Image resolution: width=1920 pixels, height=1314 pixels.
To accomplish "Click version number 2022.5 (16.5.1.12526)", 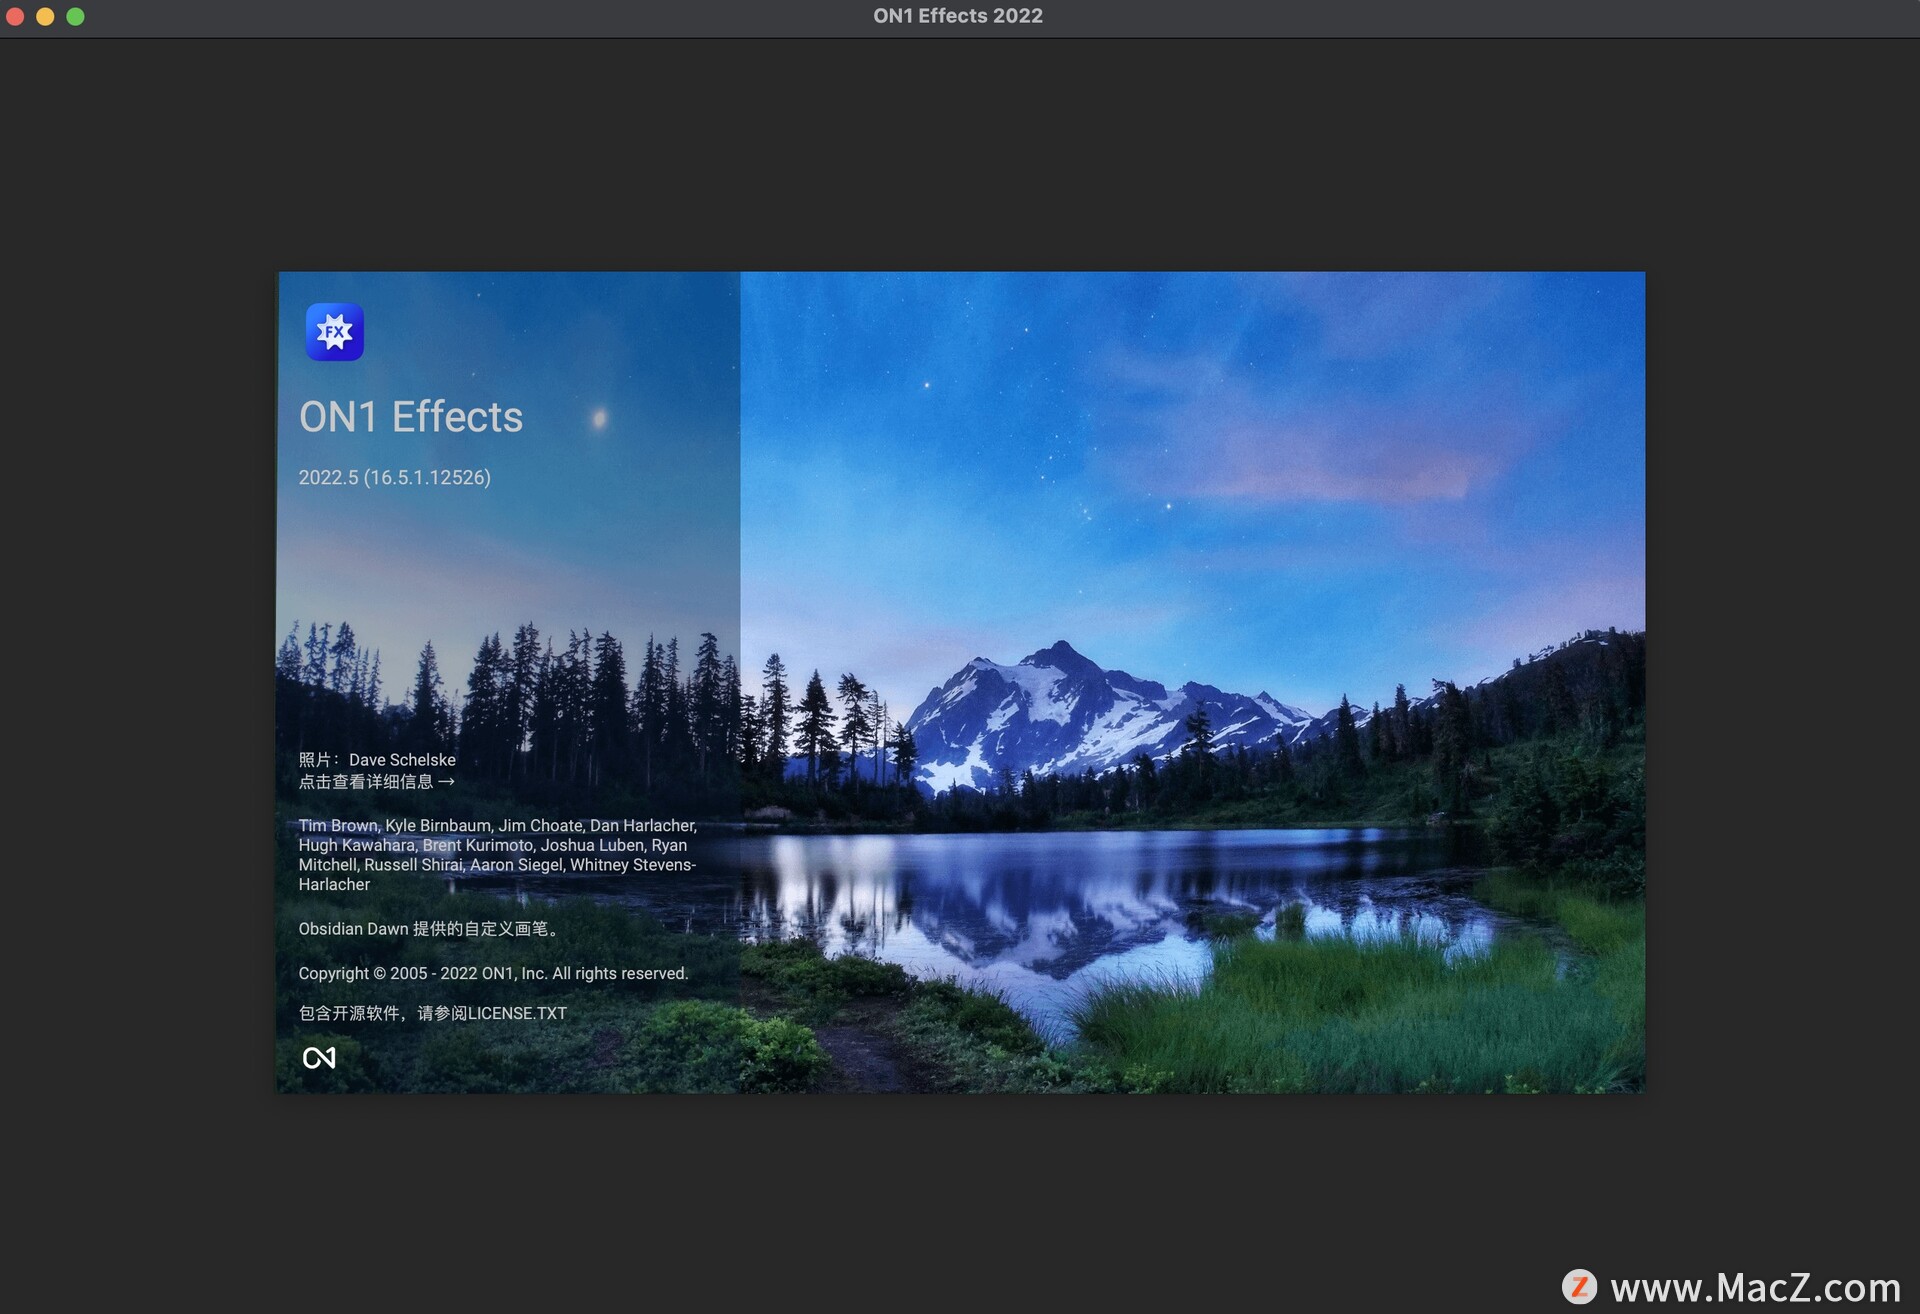I will click(395, 478).
